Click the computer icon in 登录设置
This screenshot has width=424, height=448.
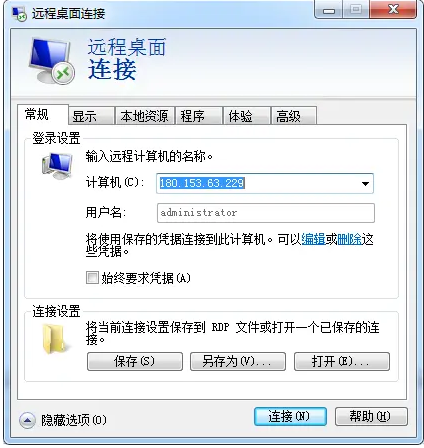coord(57,165)
